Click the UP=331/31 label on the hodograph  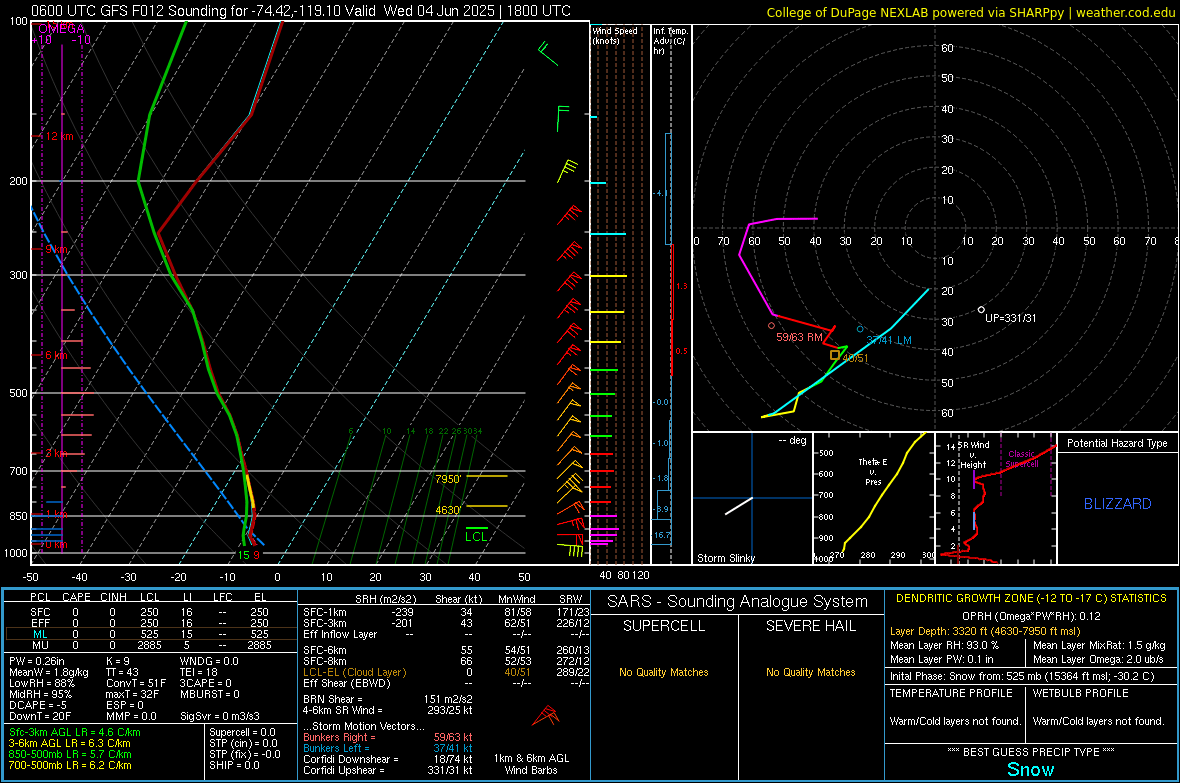coord(1011,318)
